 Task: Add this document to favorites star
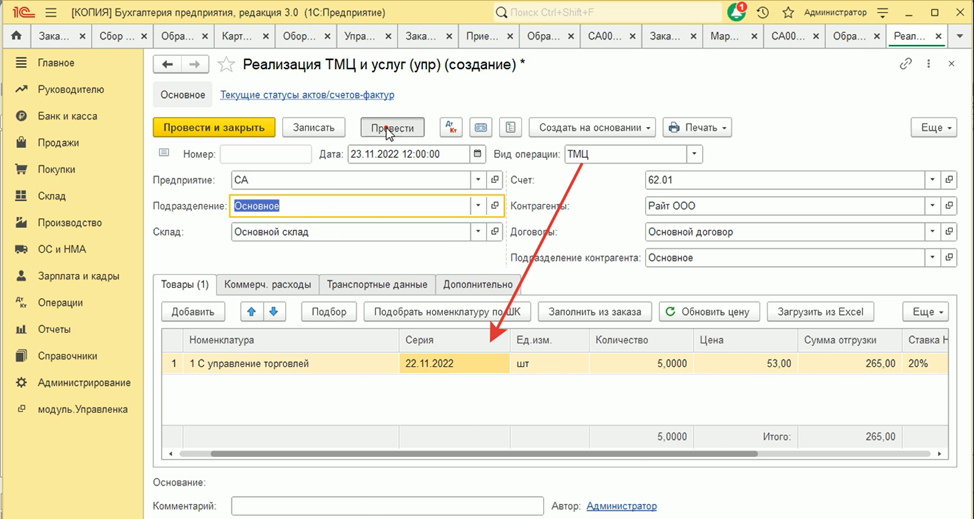[x=227, y=65]
